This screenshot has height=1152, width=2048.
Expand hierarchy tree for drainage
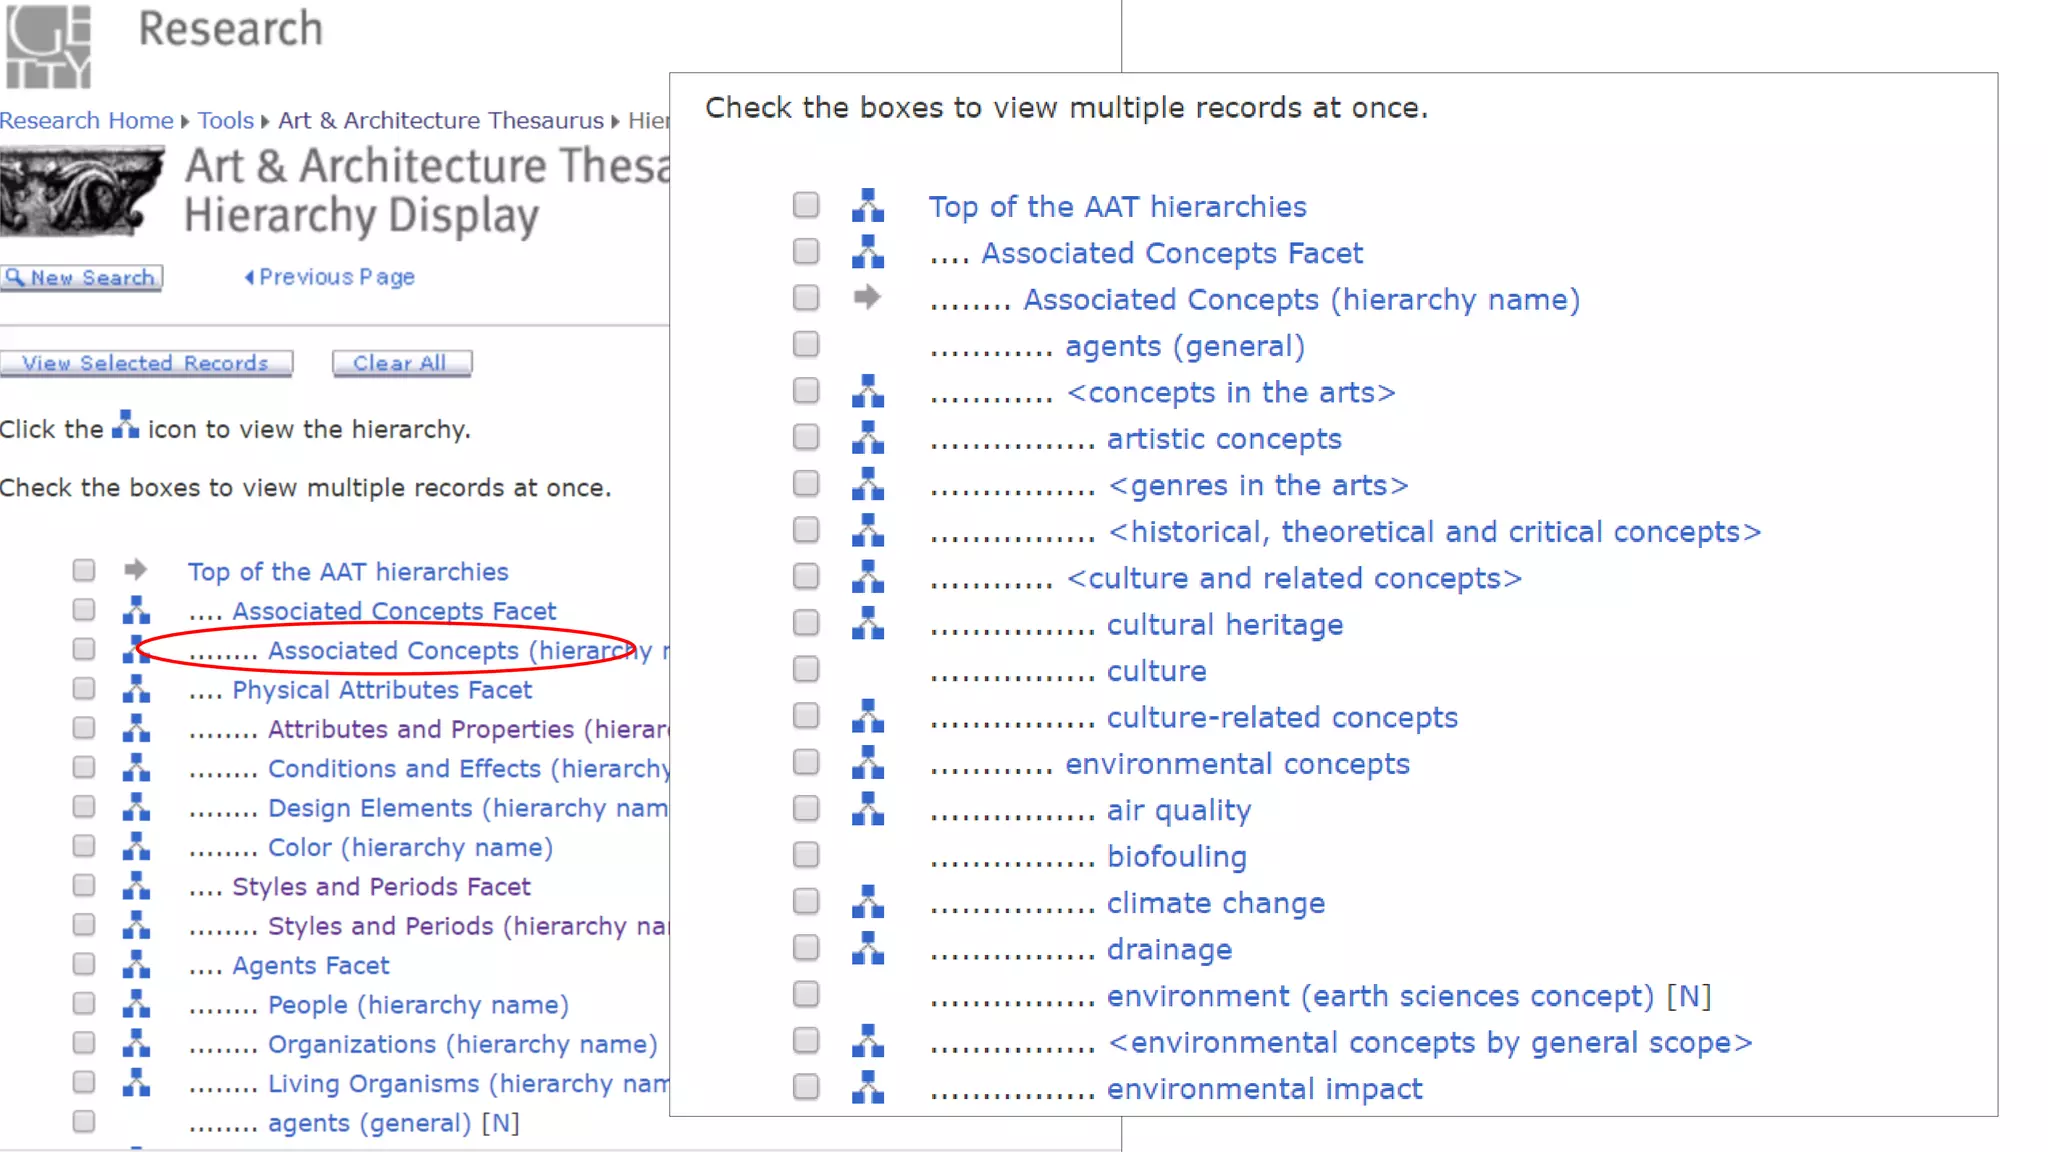click(867, 949)
